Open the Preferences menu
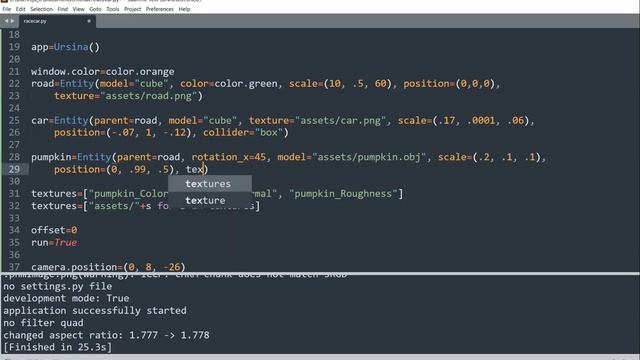Viewport: 640px width, 360px height. pos(160,9)
